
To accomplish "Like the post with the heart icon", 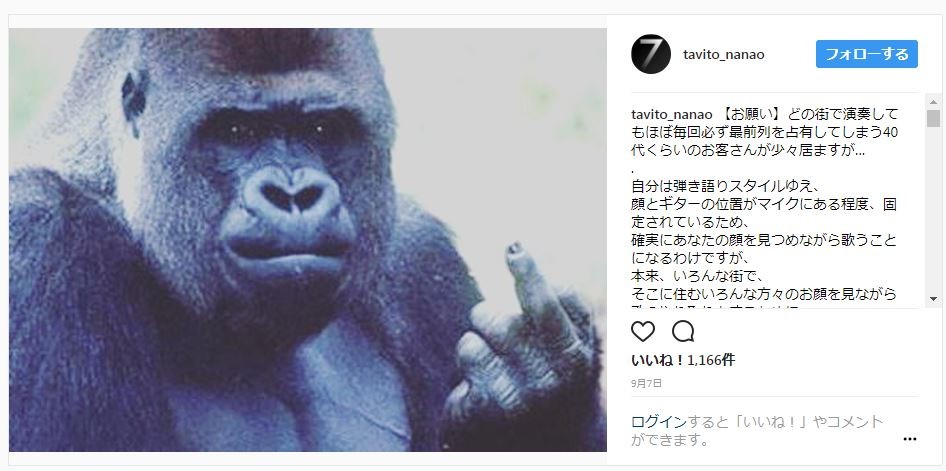I will click(x=643, y=331).
